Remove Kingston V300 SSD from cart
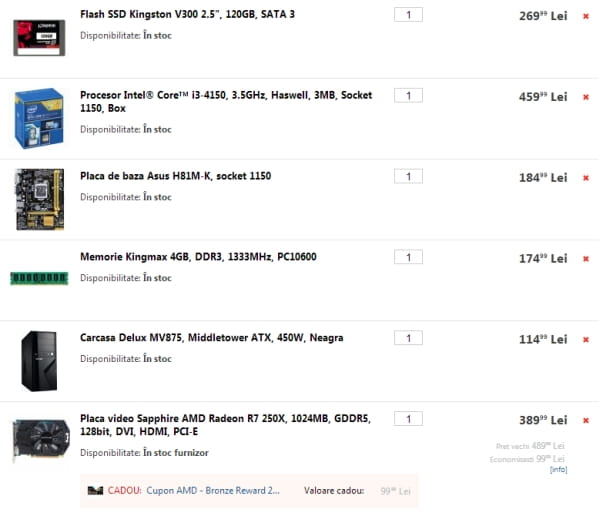This screenshot has width=600, height=516. point(585,16)
